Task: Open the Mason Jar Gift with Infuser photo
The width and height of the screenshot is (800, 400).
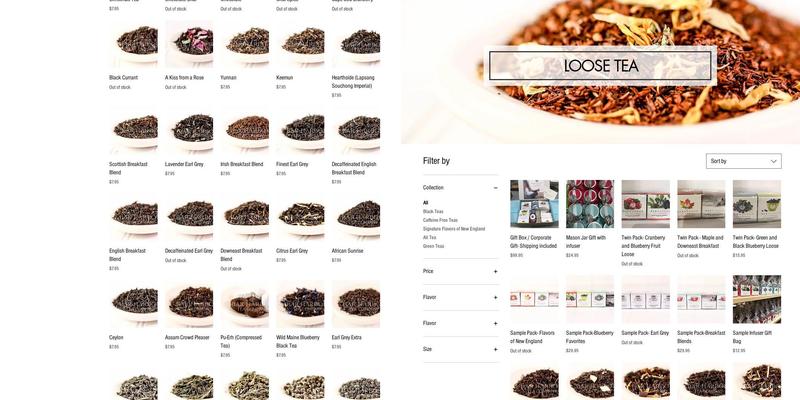Action: pyautogui.click(x=590, y=204)
